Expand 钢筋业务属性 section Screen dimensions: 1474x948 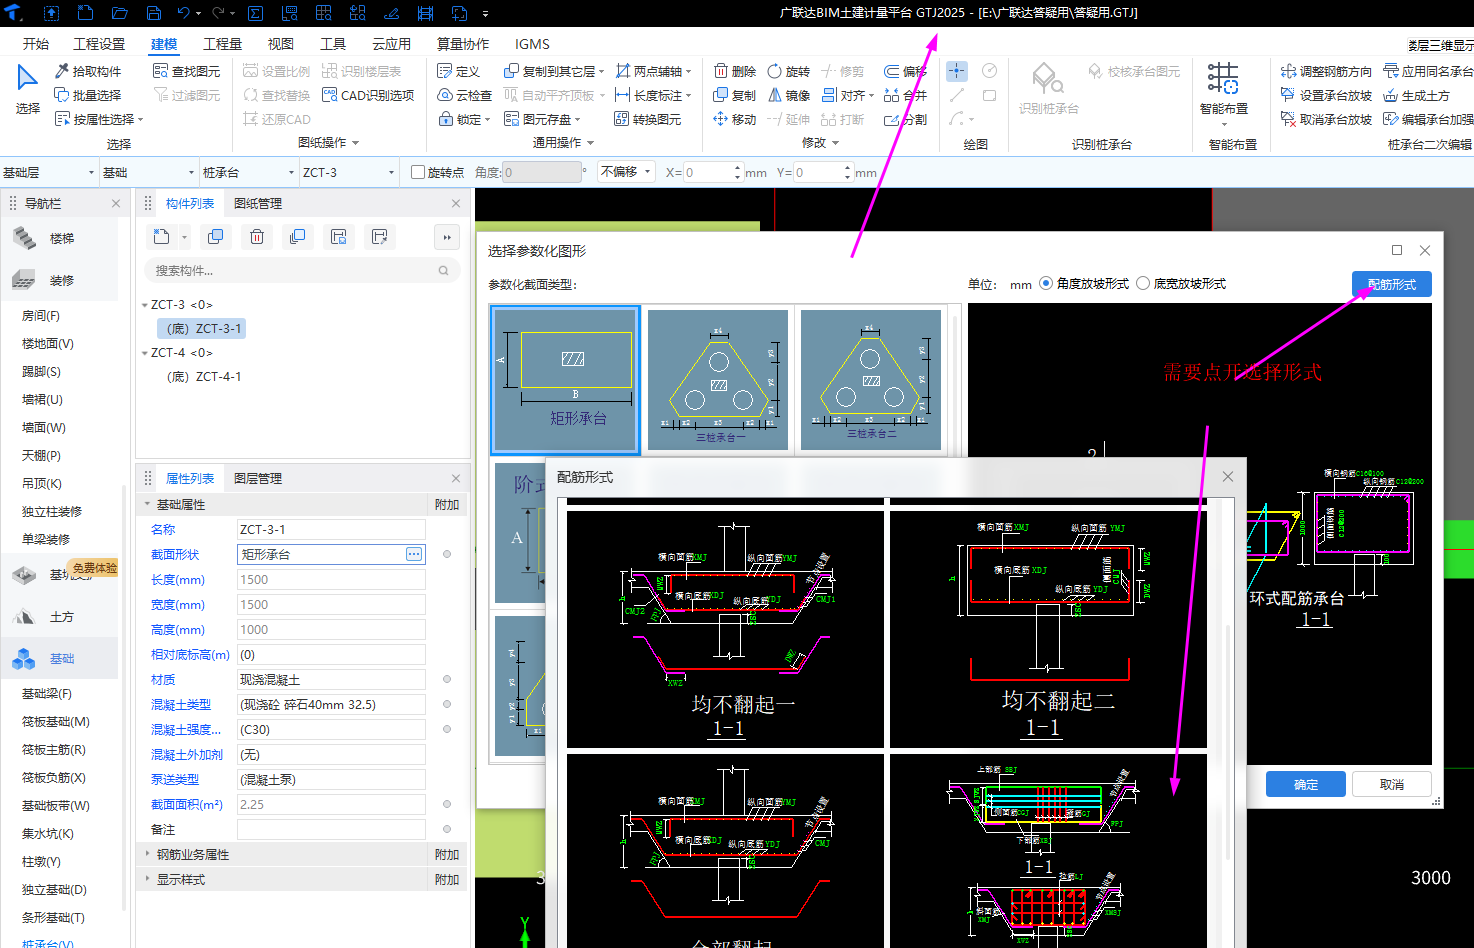coord(148,854)
